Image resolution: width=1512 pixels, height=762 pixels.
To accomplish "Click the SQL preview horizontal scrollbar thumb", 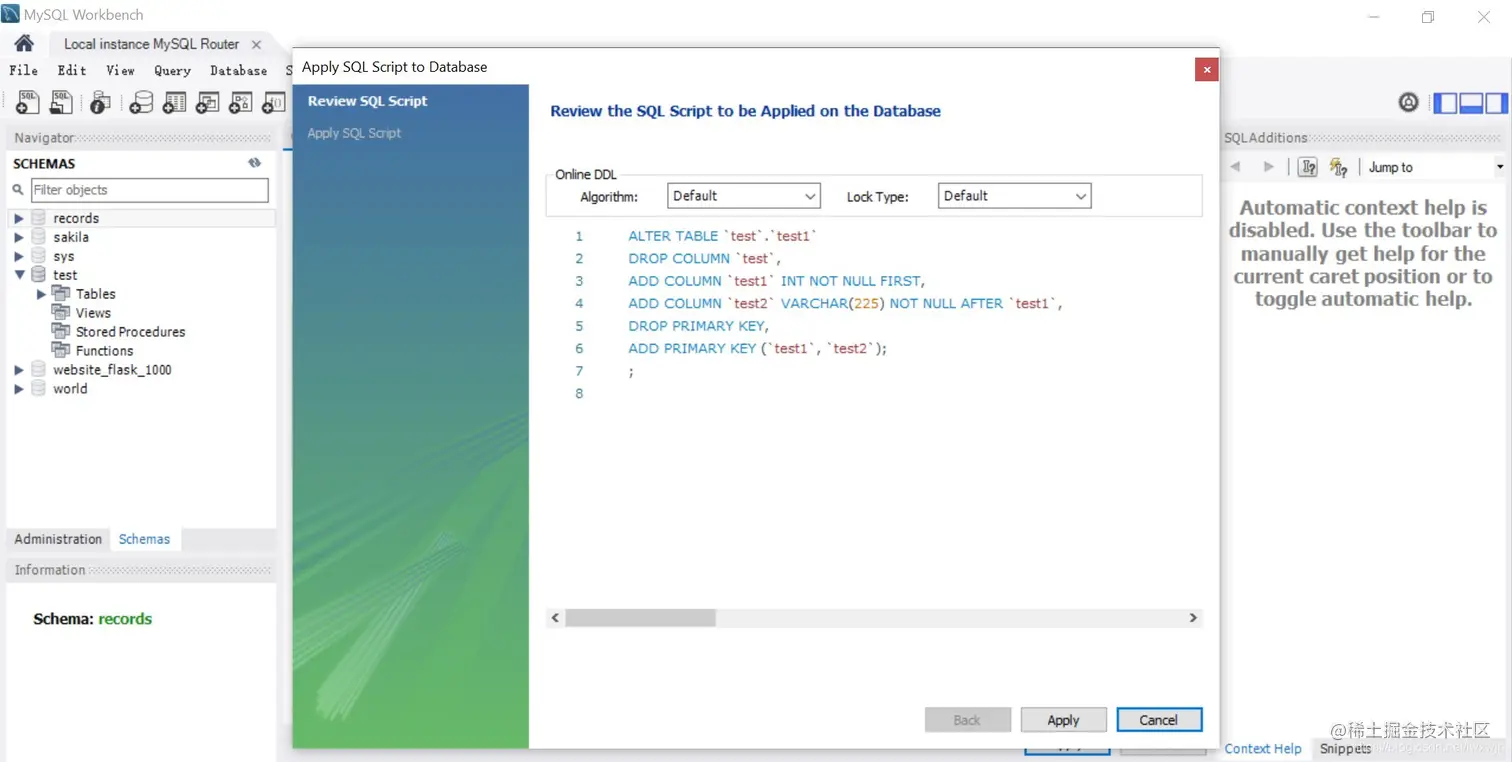I will (640, 618).
